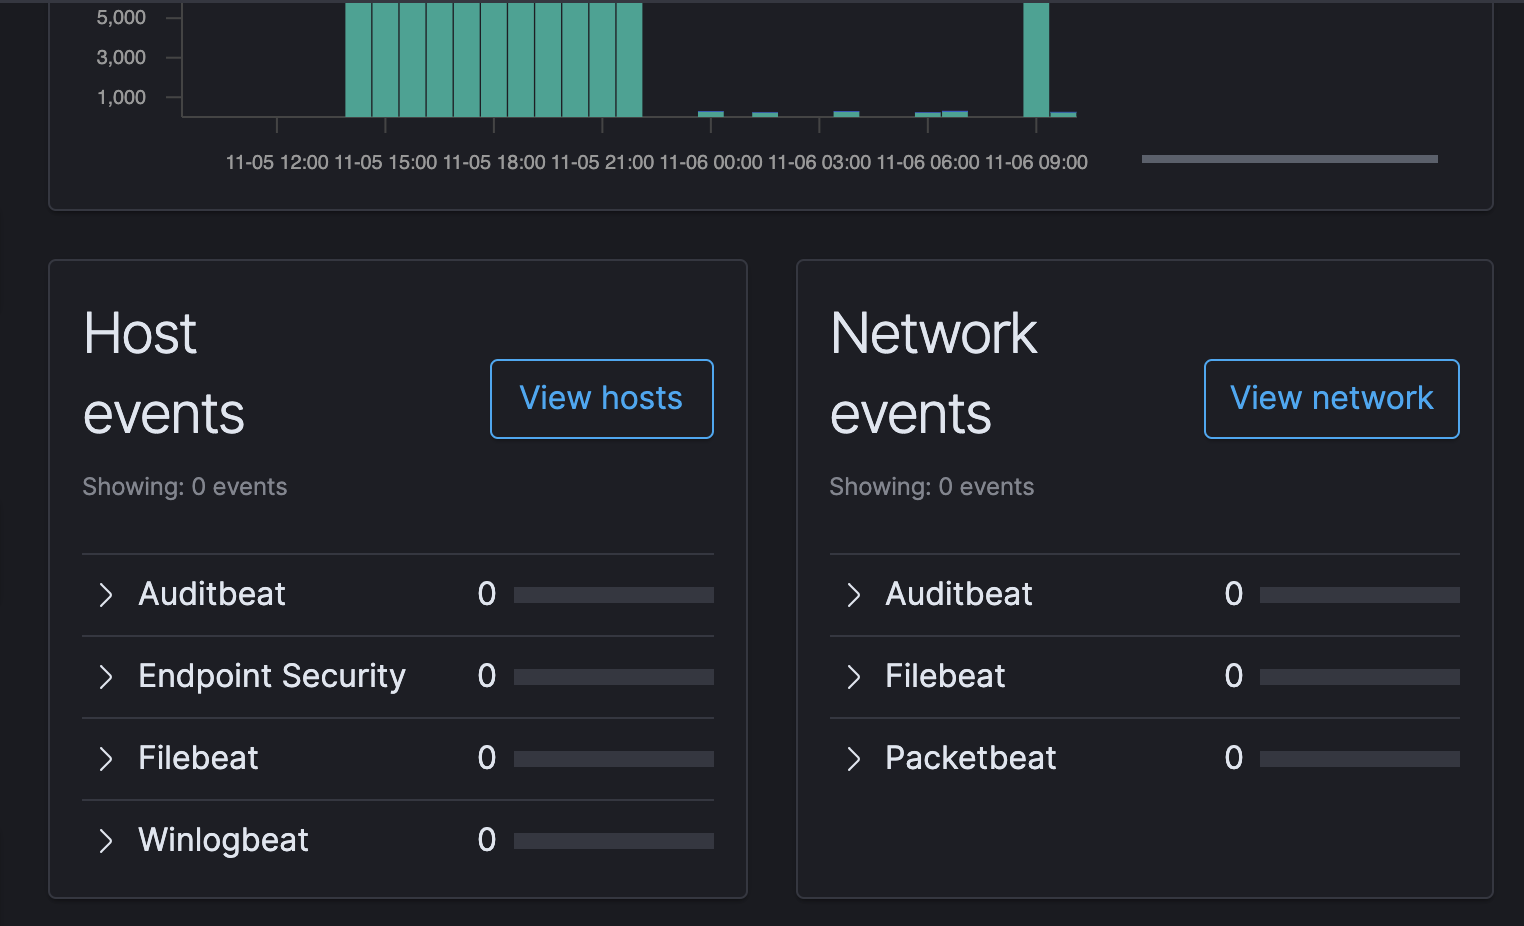Select Auditbeat label in Host events
This screenshot has width=1524, height=926.
(212, 594)
